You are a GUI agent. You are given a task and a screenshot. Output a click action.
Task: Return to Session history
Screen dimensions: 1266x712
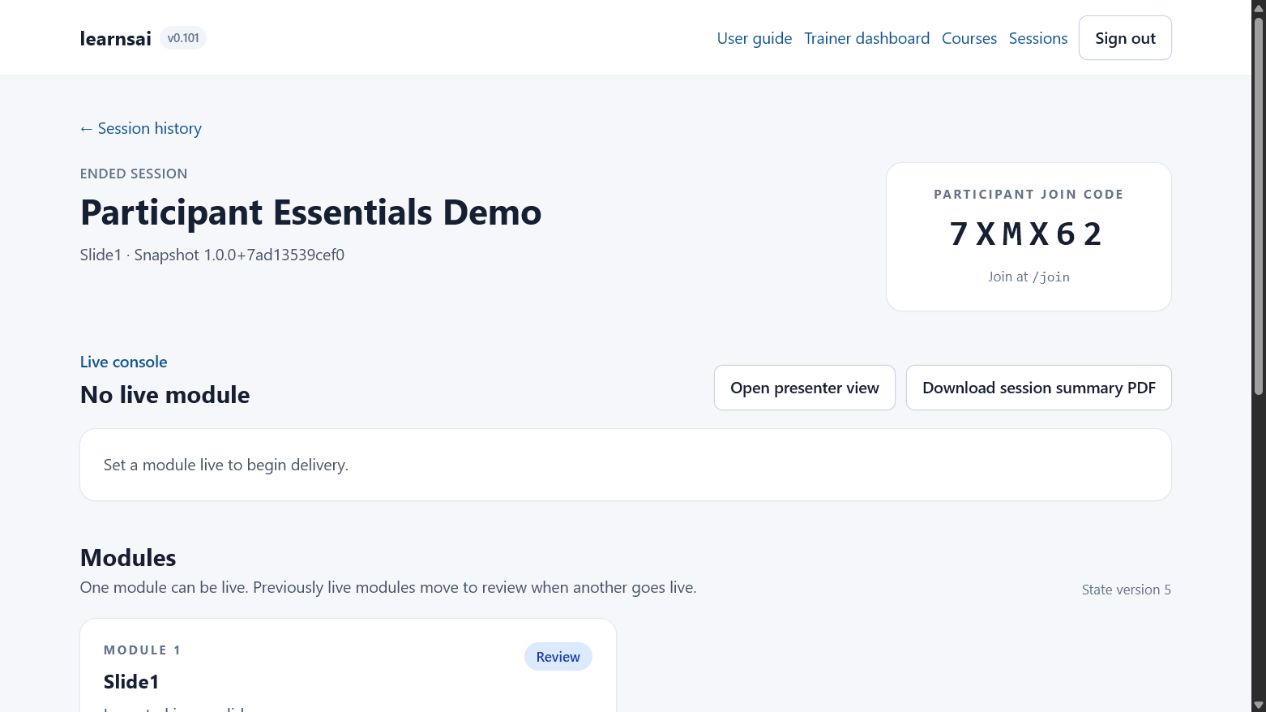tap(141, 128)
